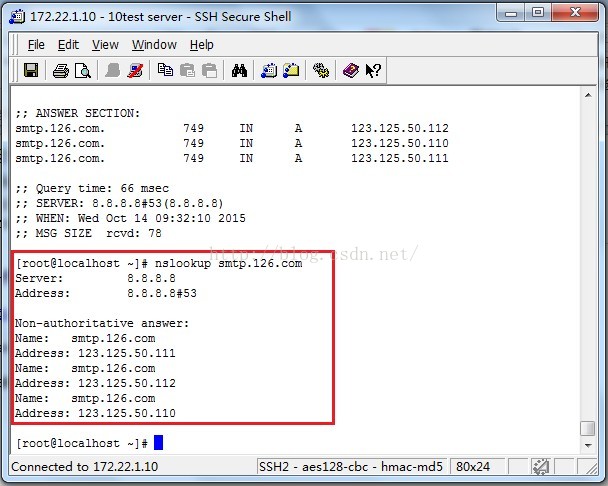The image size is (608, 486).
Task: Open the Settings gears icon
Action: click(x=321, y=70)
